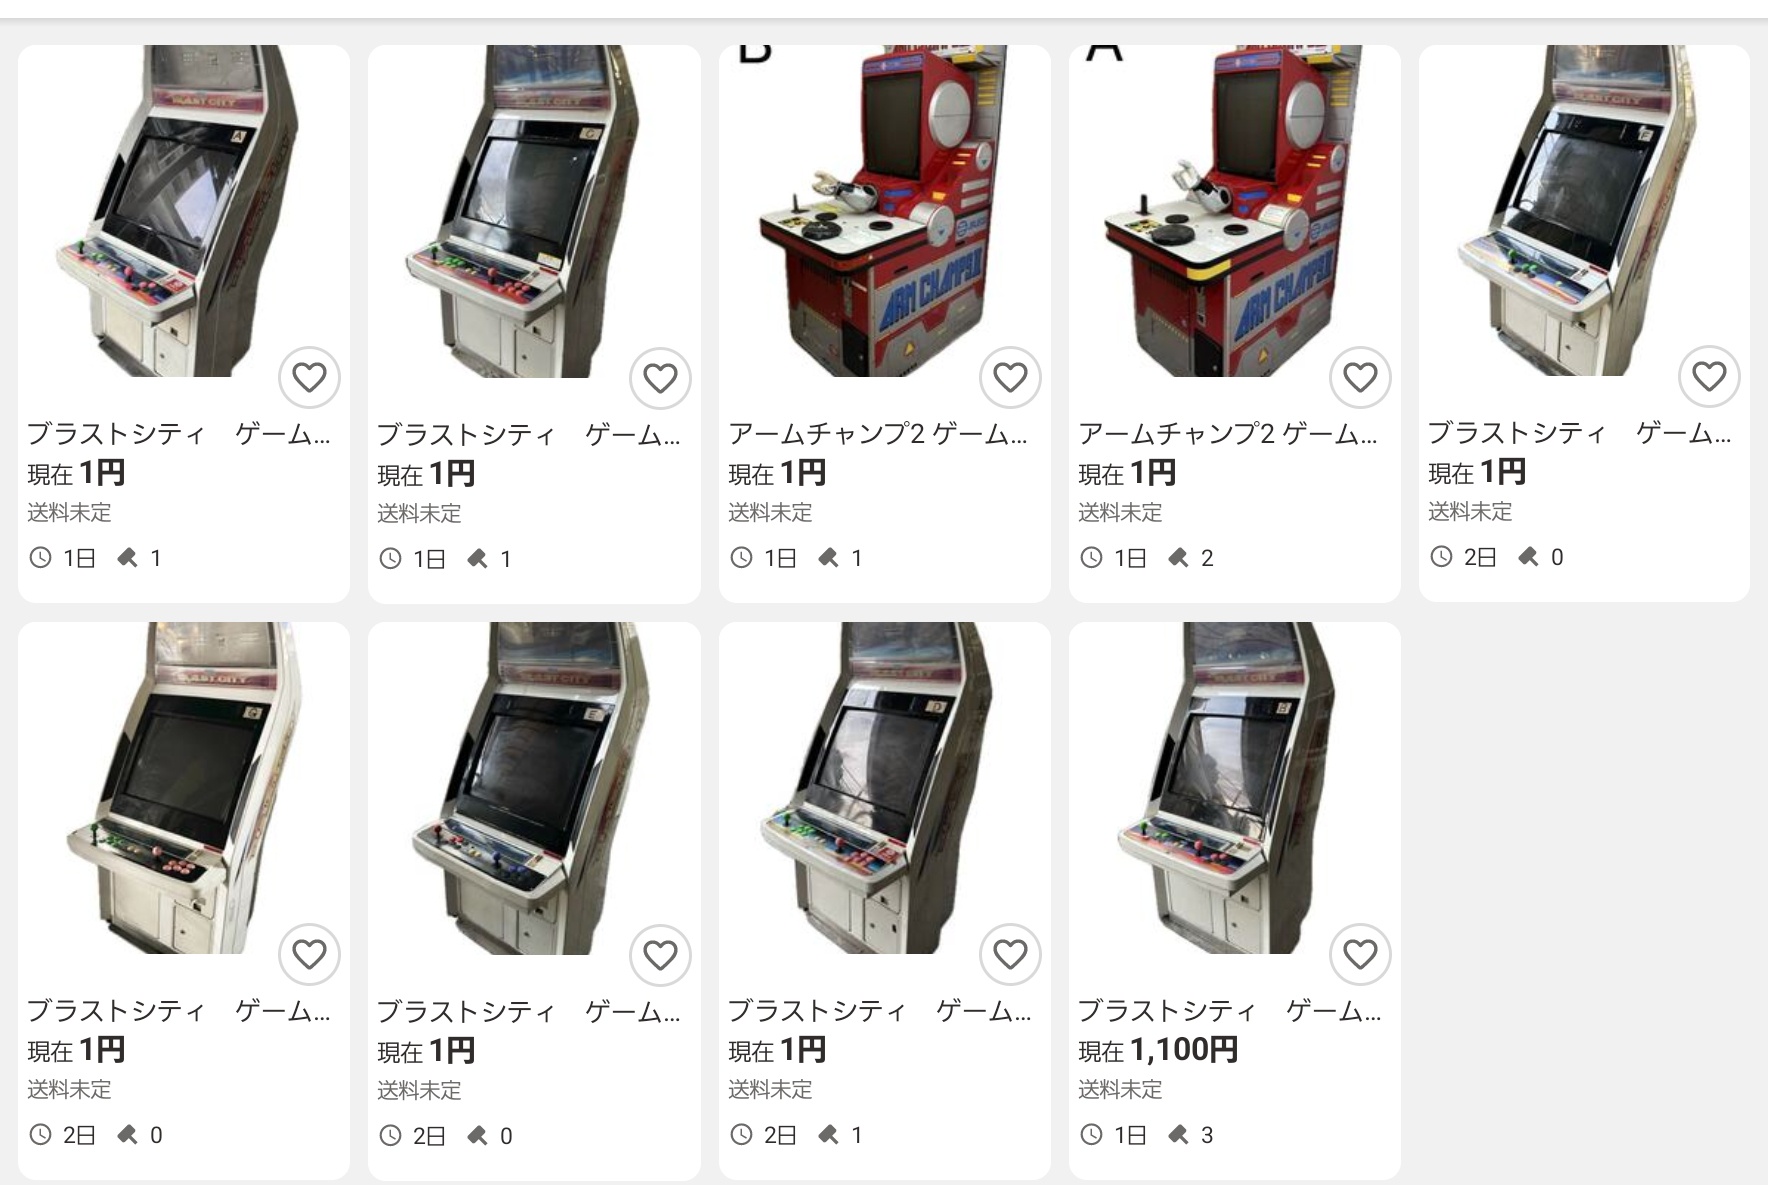
Task: Click clock icon on the 1,100円 listing
Action: point(1091,1135)
